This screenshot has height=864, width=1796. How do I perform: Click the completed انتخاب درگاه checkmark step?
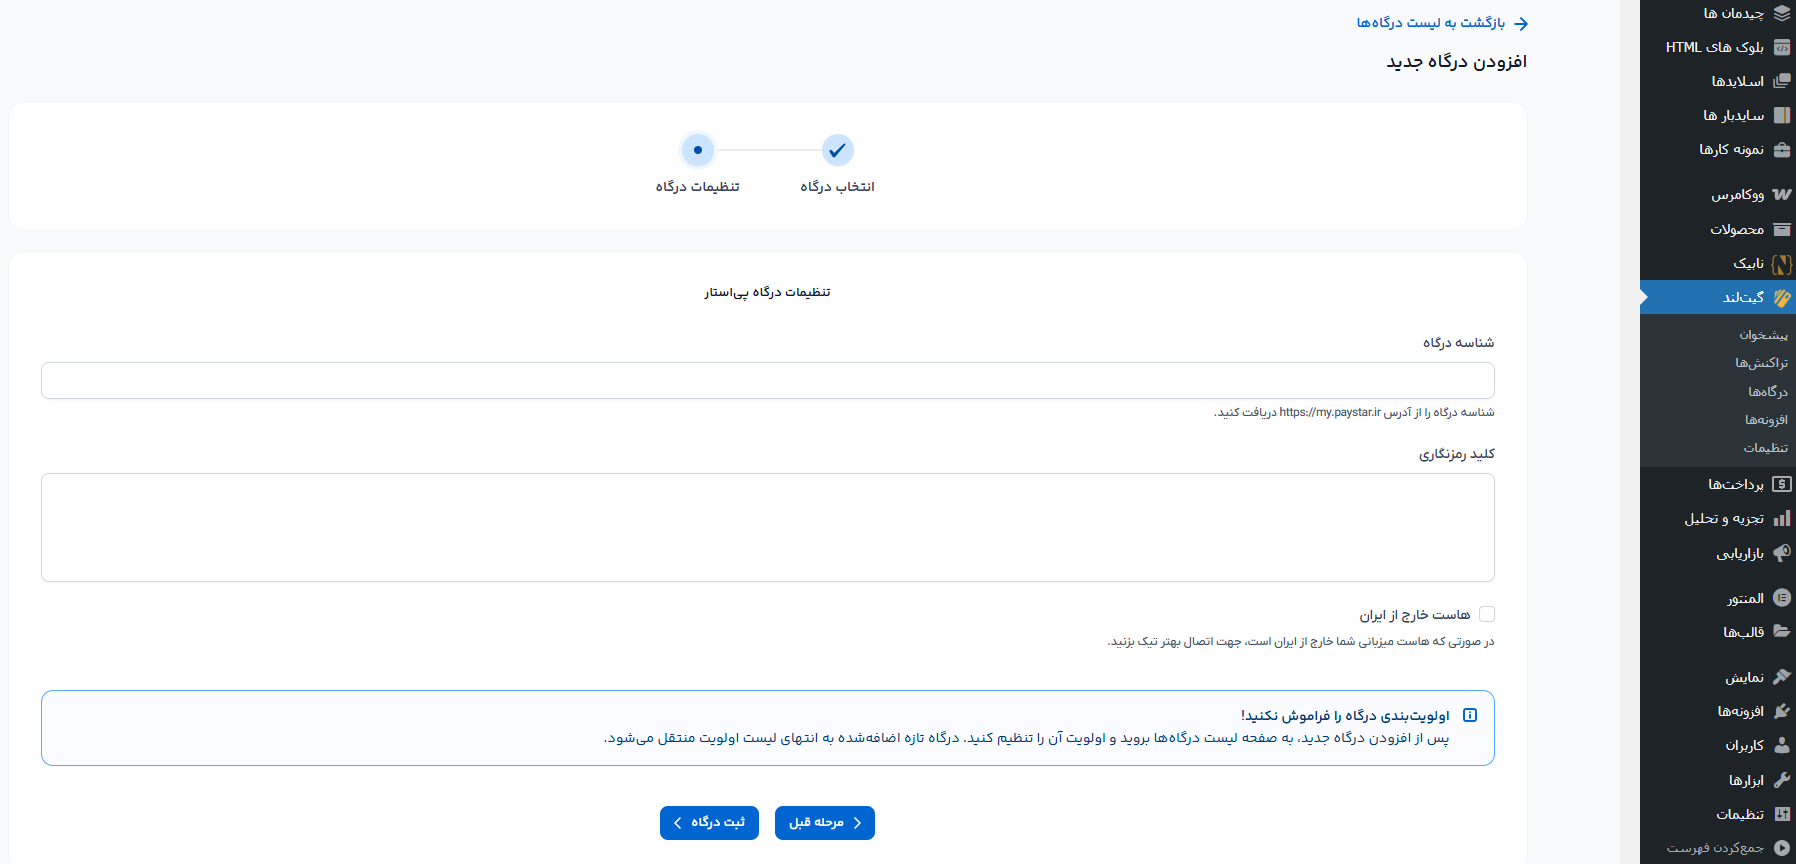(837, 150)
